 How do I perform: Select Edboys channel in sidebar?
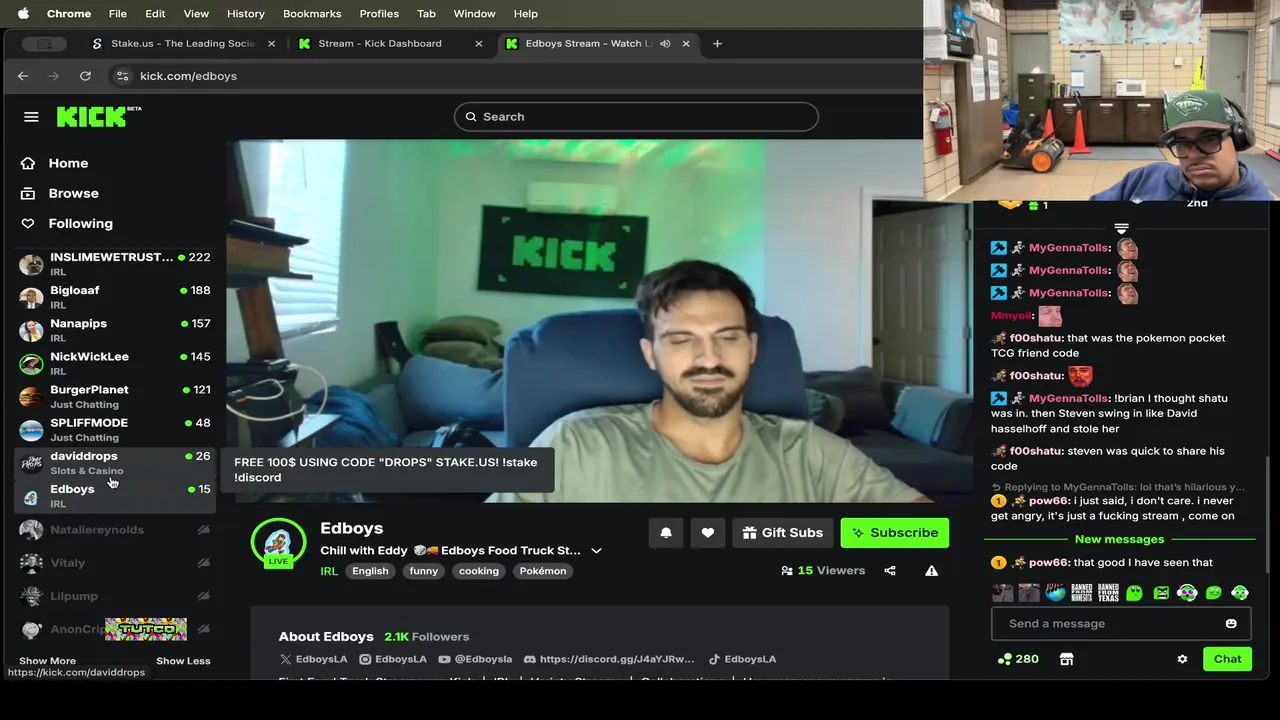pyautogui.click(x=115, y=495)
